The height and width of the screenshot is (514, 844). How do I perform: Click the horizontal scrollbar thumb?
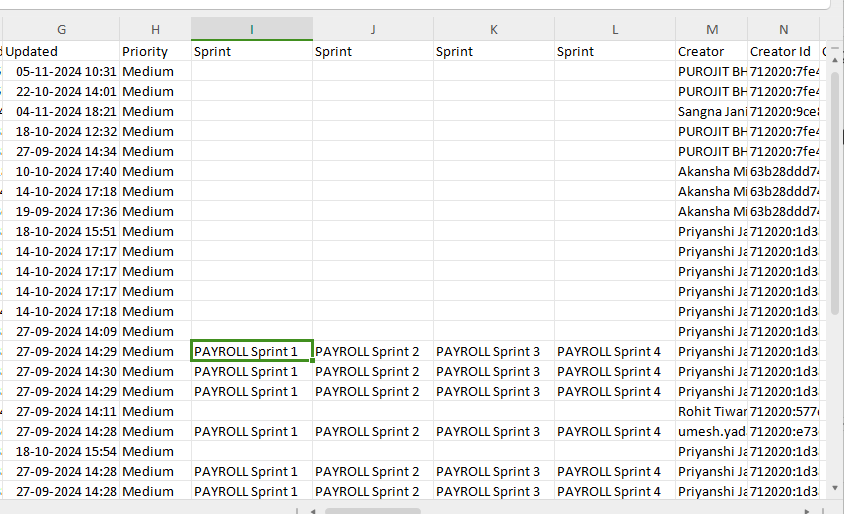pyautogui.click(x=372, y=511)
